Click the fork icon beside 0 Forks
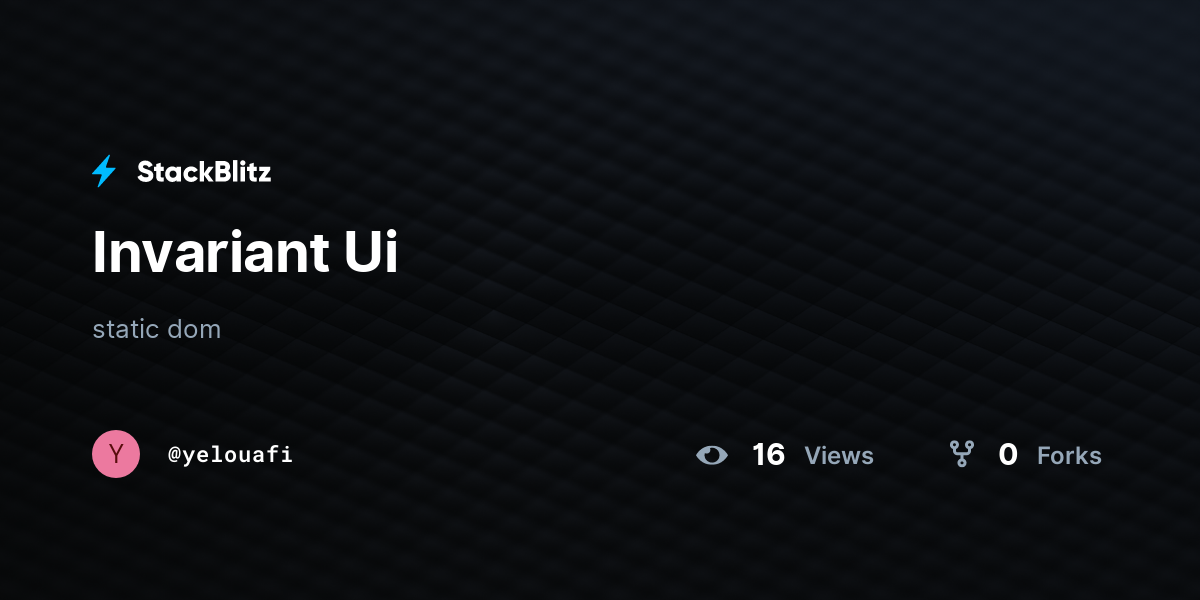 (962, 455)
